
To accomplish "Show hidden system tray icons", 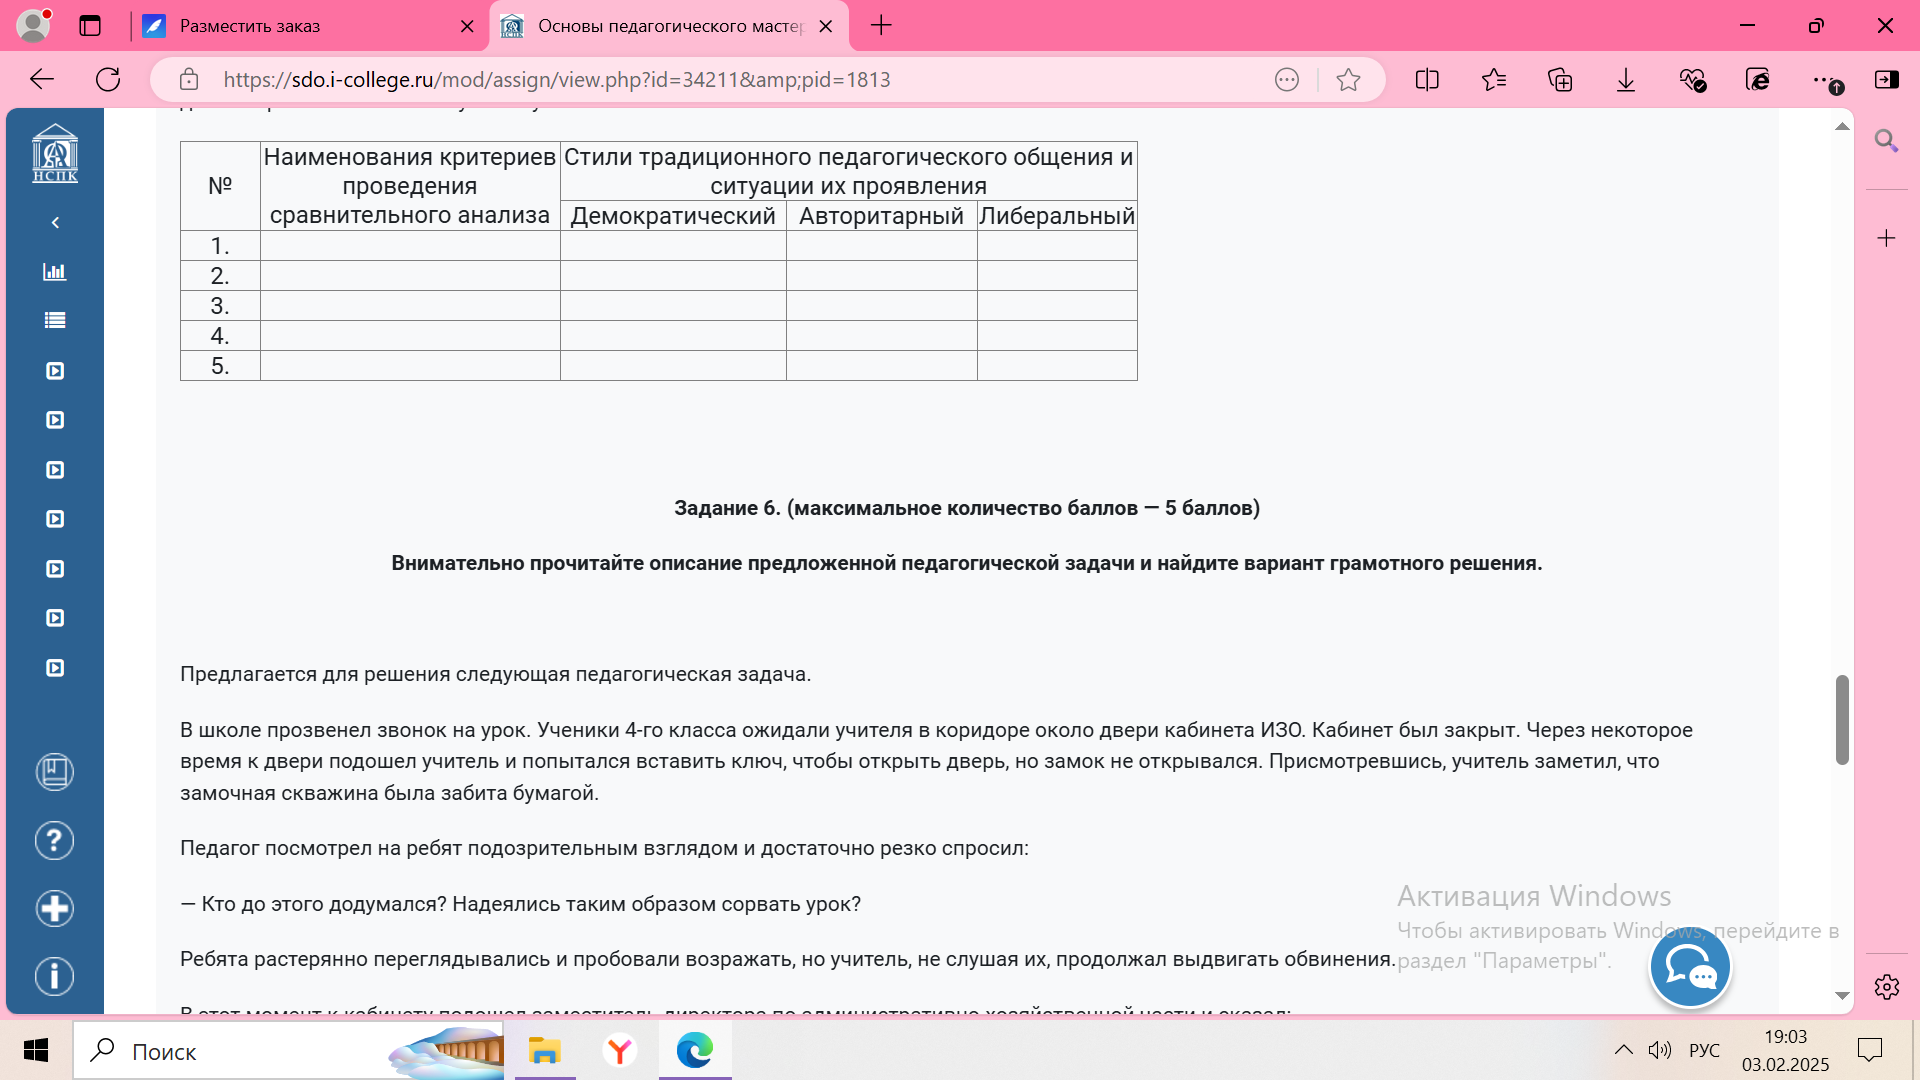I will point(1623,1050).
